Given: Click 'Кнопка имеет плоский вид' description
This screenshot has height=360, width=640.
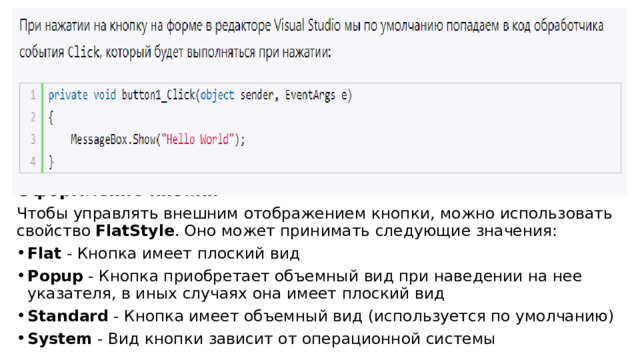Looking at the screenshot, I should click(188, 253).
